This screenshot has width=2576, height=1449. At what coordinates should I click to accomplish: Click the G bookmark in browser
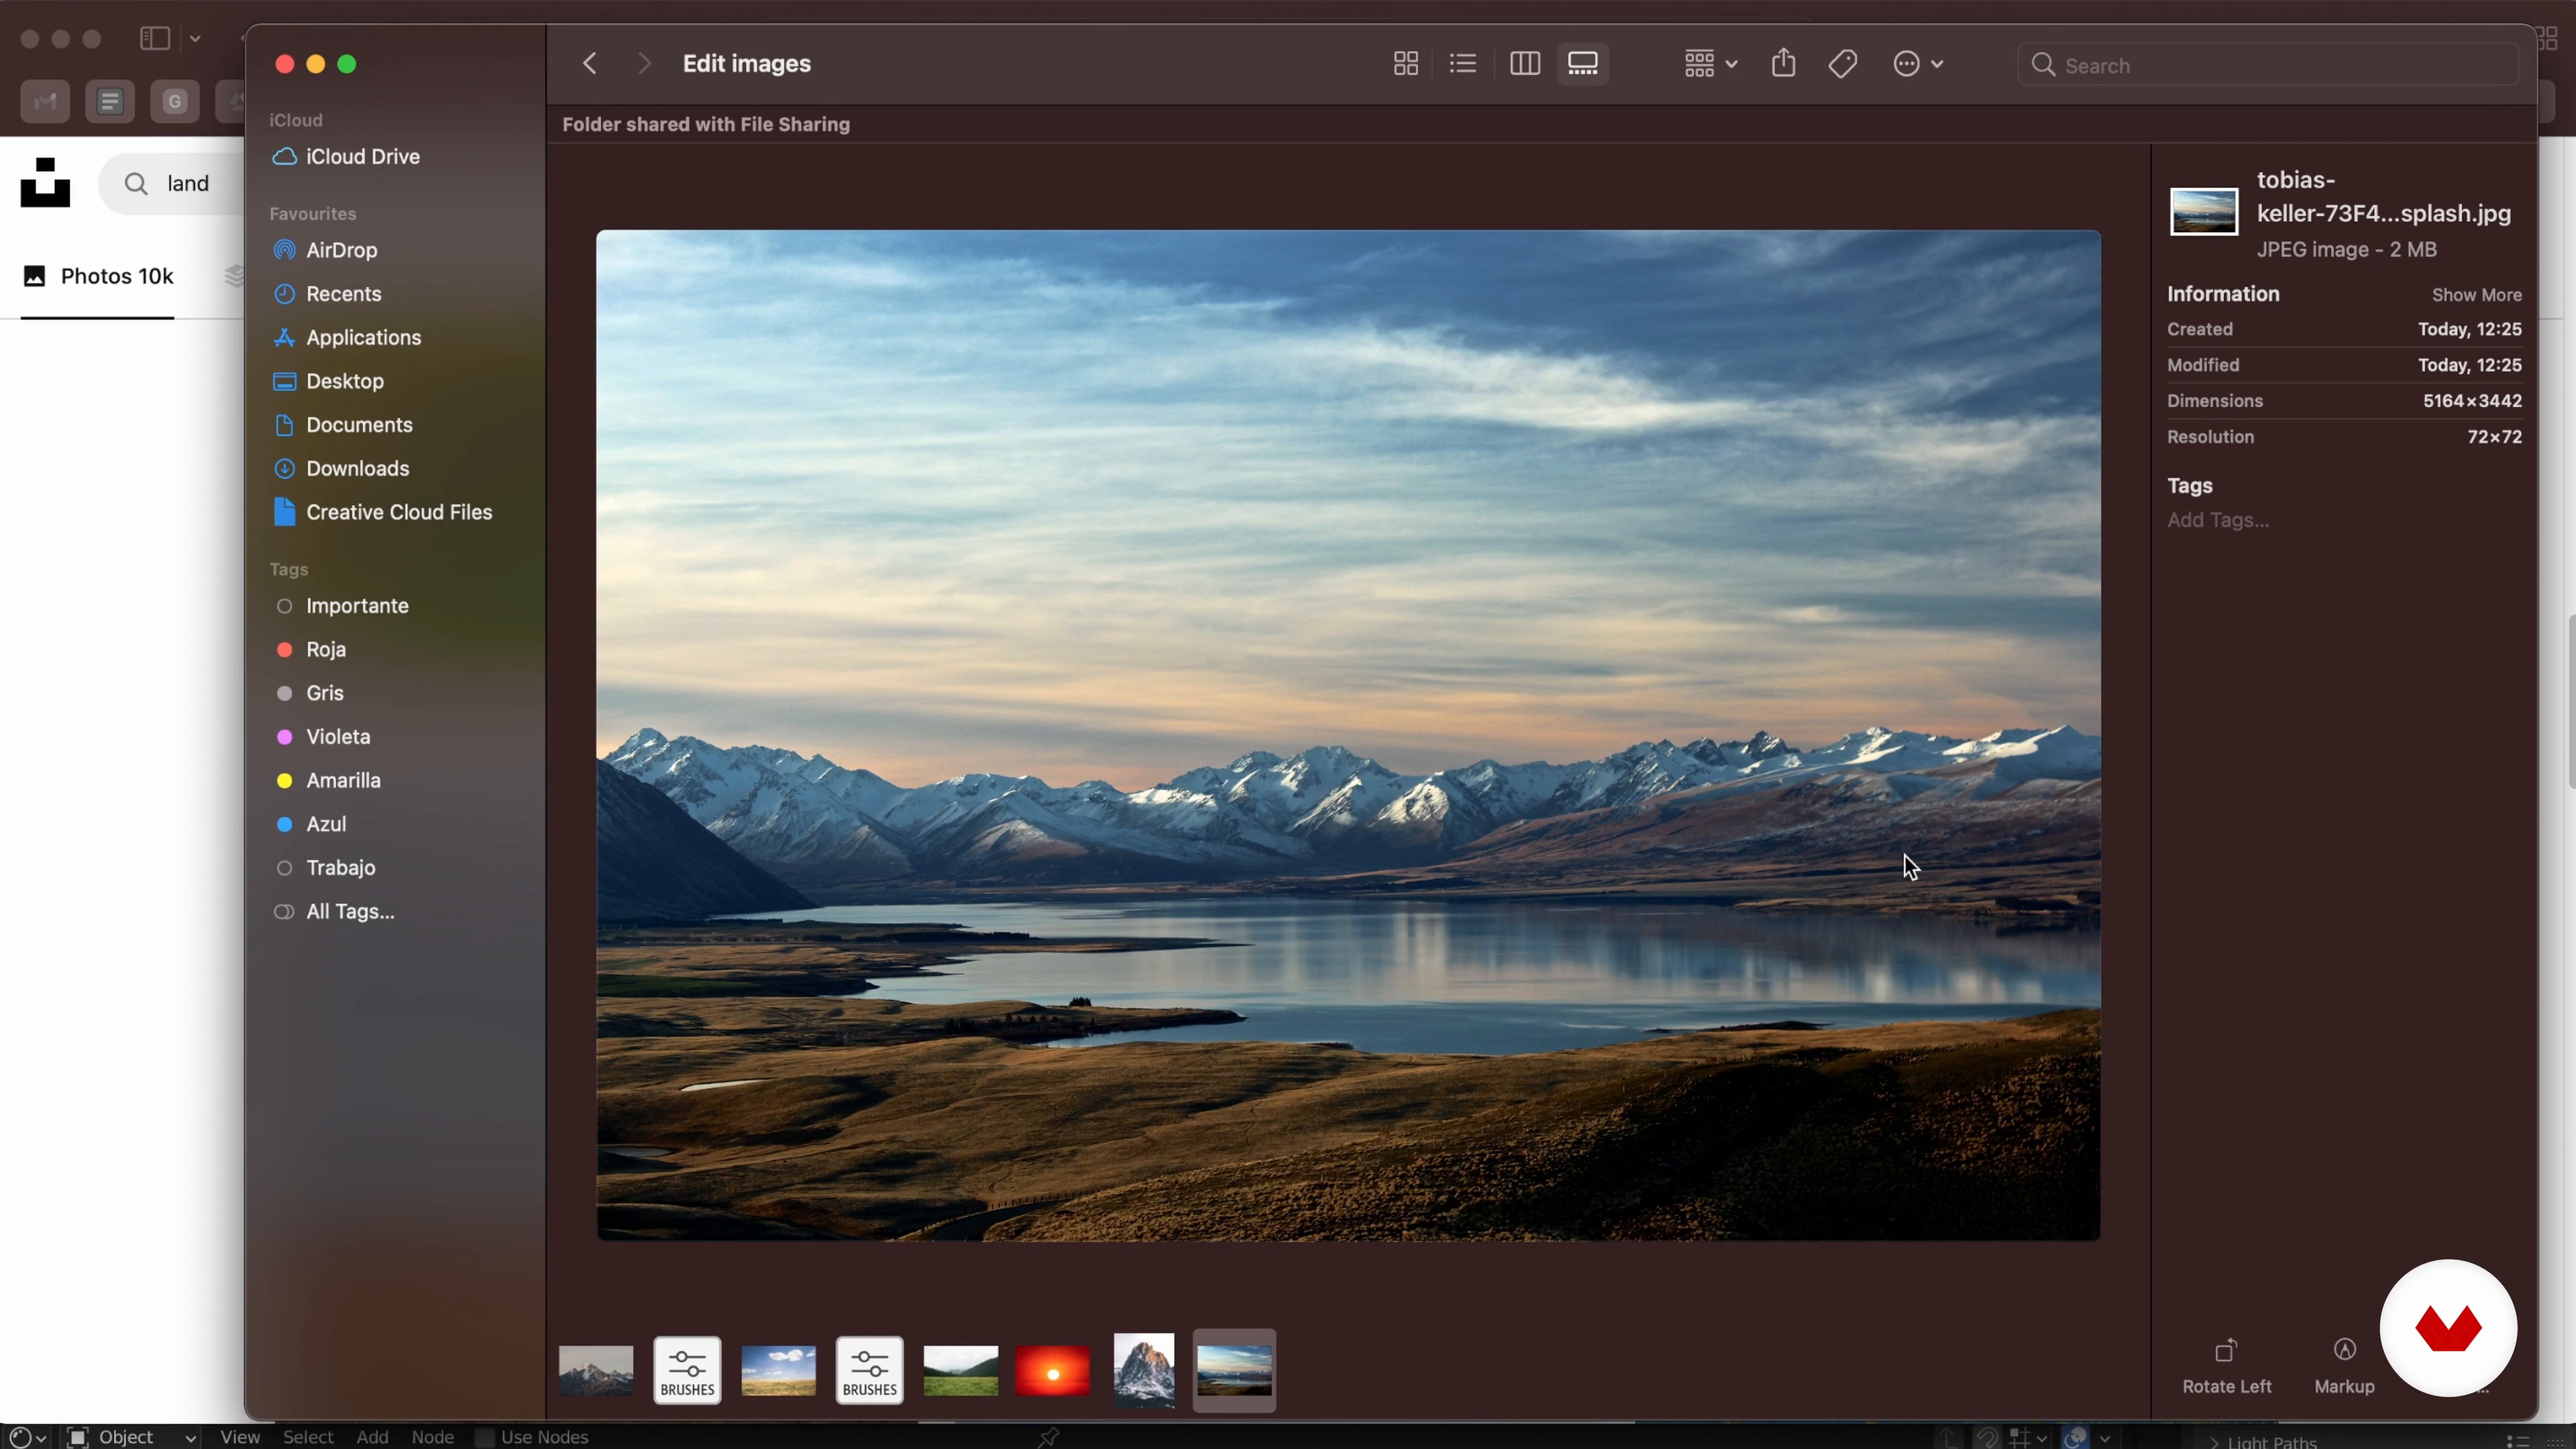tap(175, 101)
